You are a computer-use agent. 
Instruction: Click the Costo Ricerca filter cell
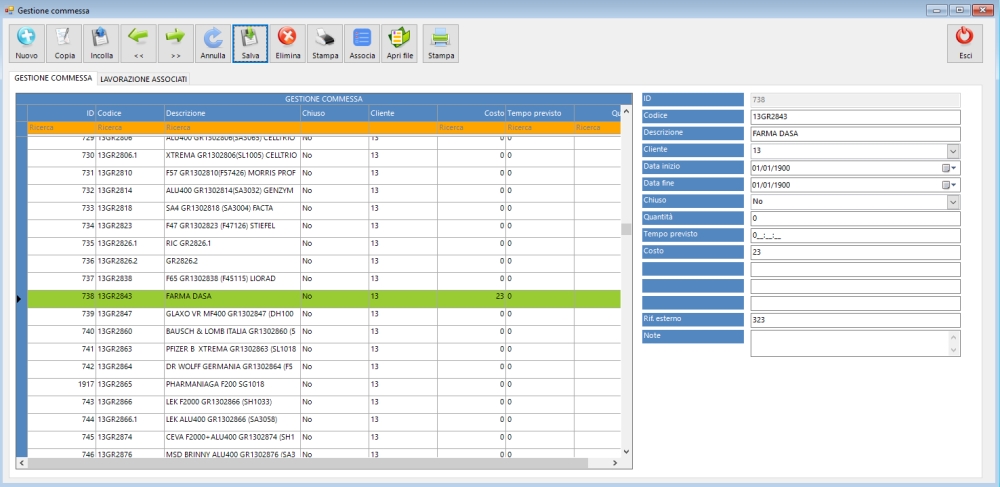[471, 127]
